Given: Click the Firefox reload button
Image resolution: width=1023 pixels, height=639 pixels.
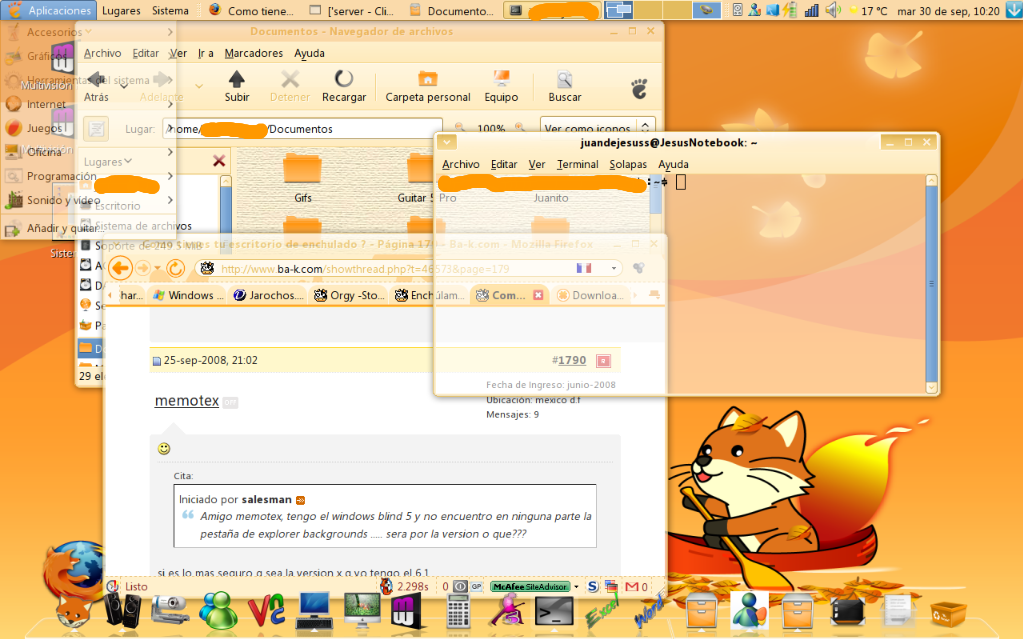Looking at the screenshot, I should [x=176, y=268].
